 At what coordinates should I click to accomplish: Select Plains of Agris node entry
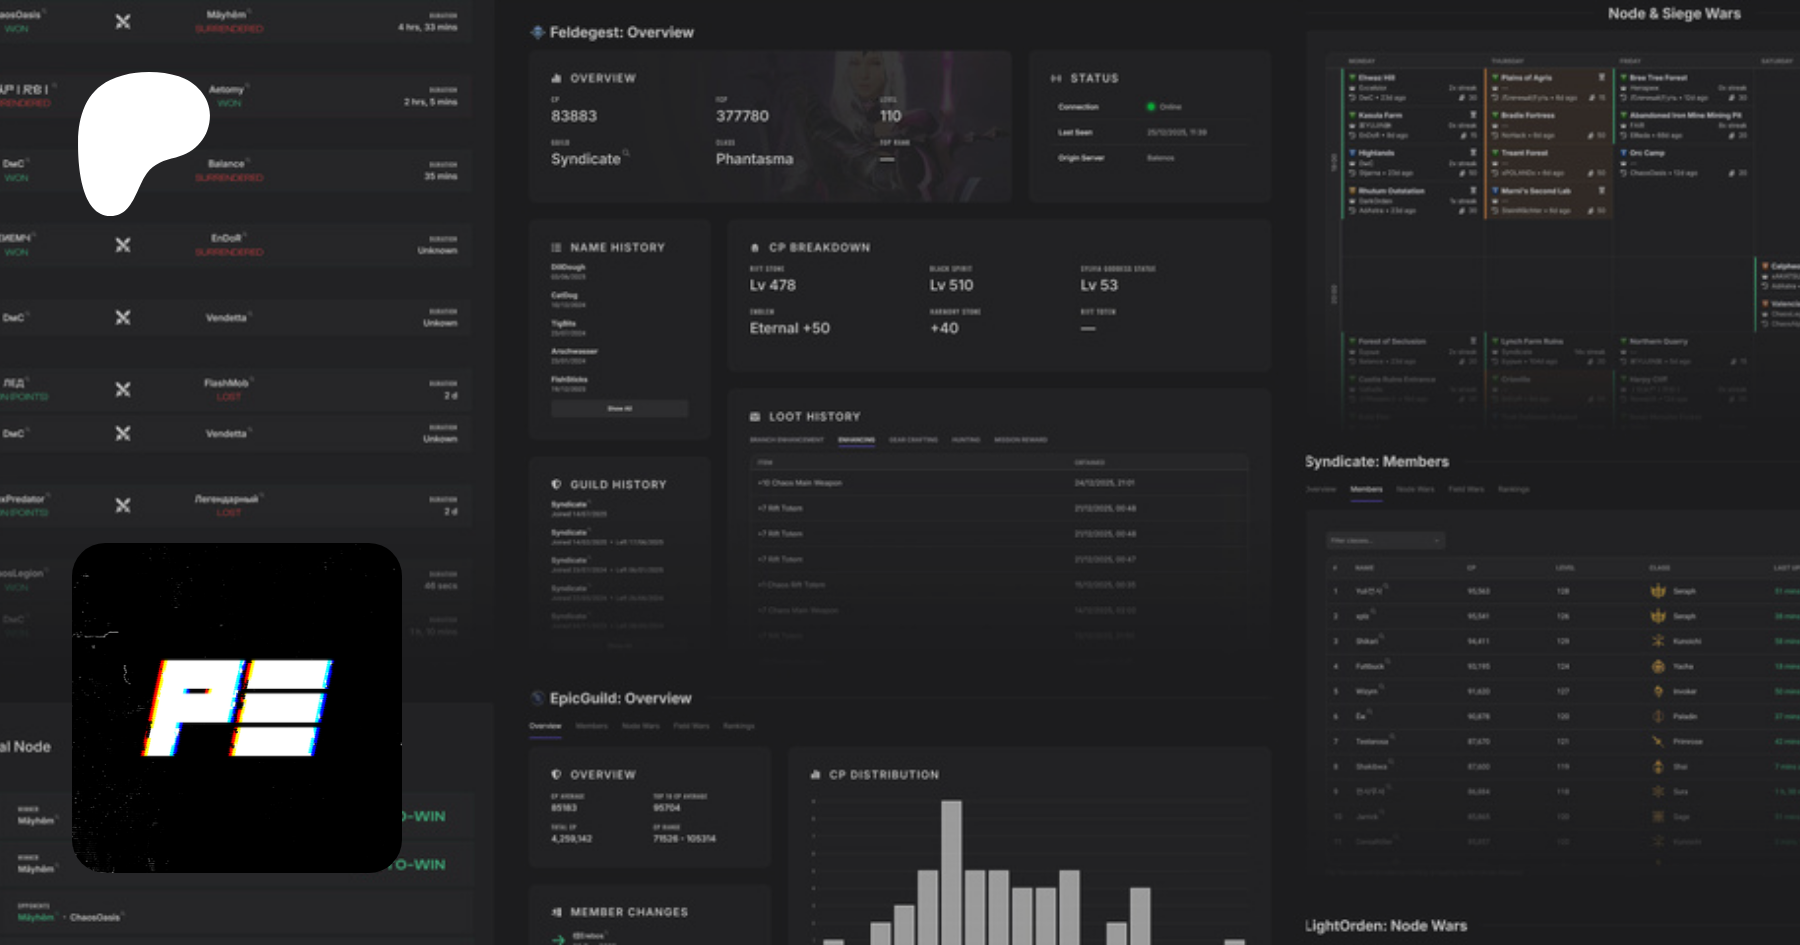[1526, 78]
